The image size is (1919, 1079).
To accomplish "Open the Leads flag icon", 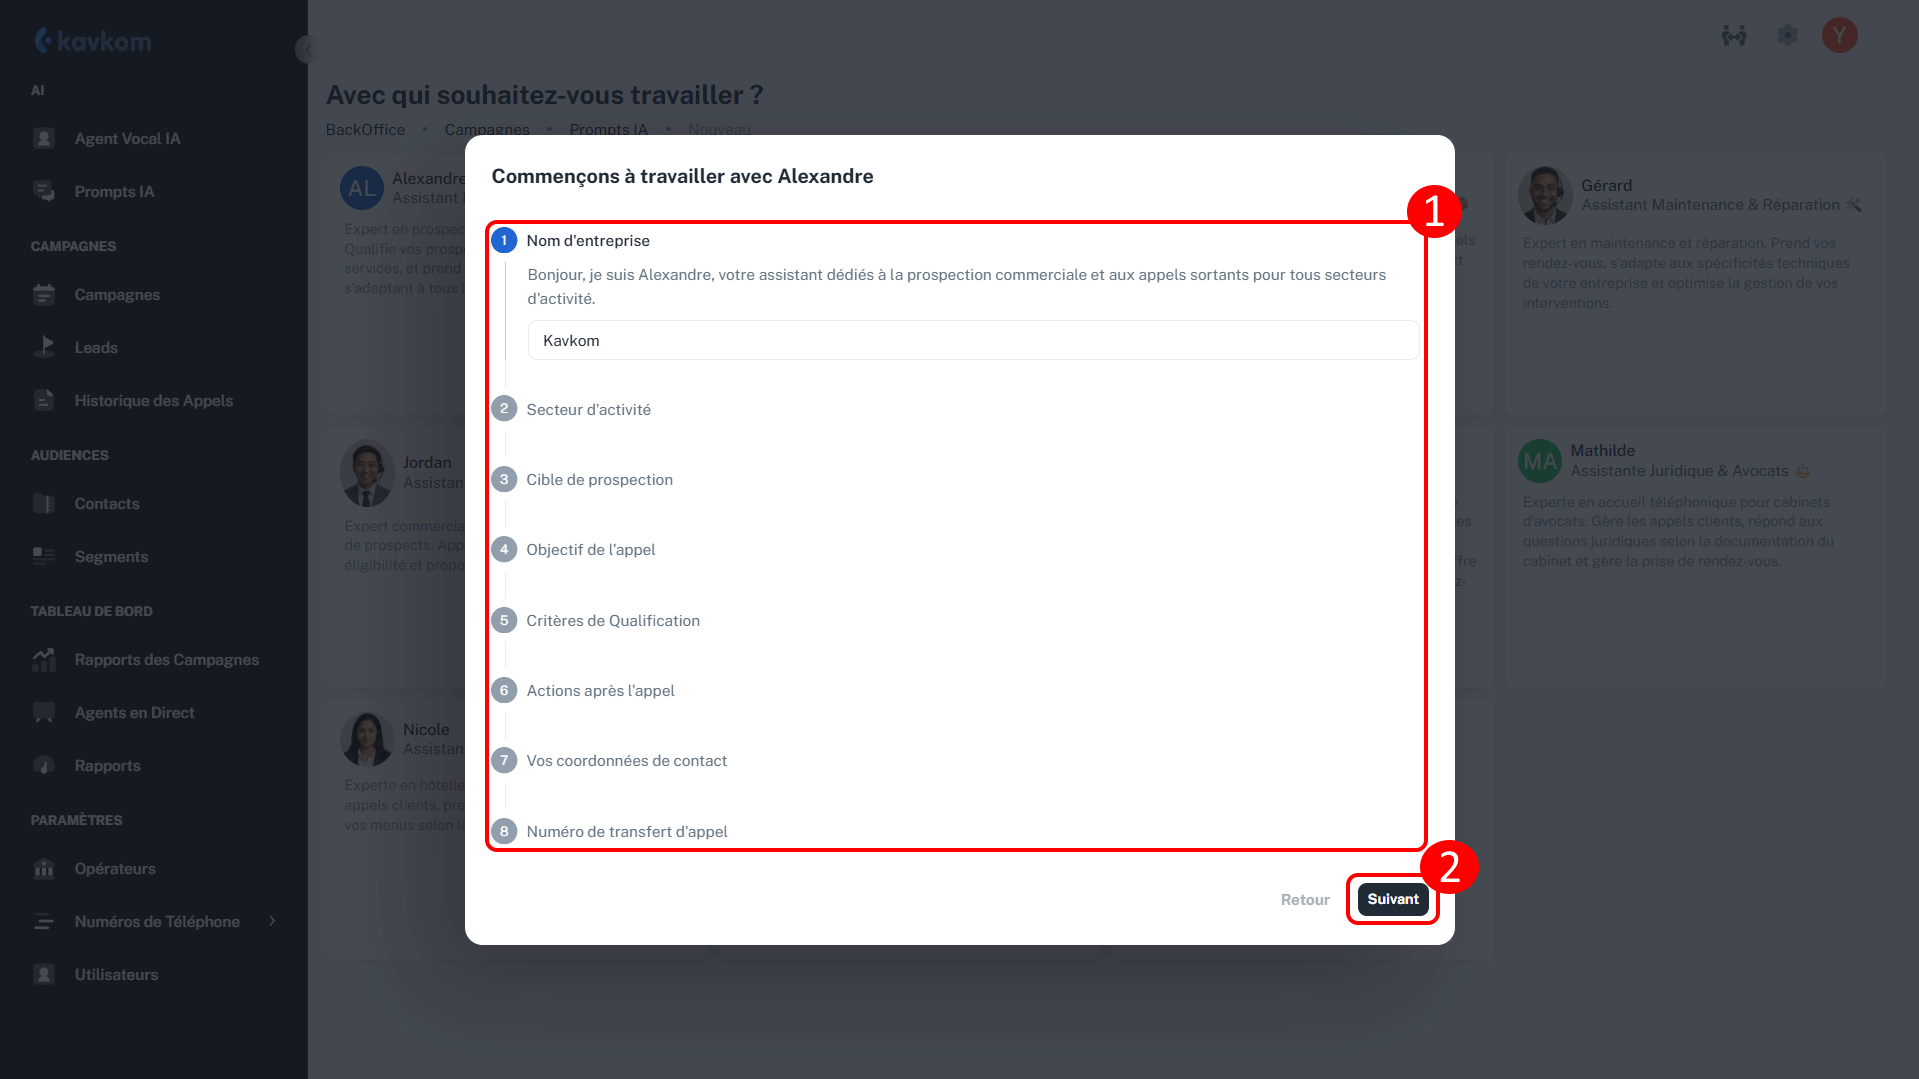I will pyautogui.click(x=44, y=347).
